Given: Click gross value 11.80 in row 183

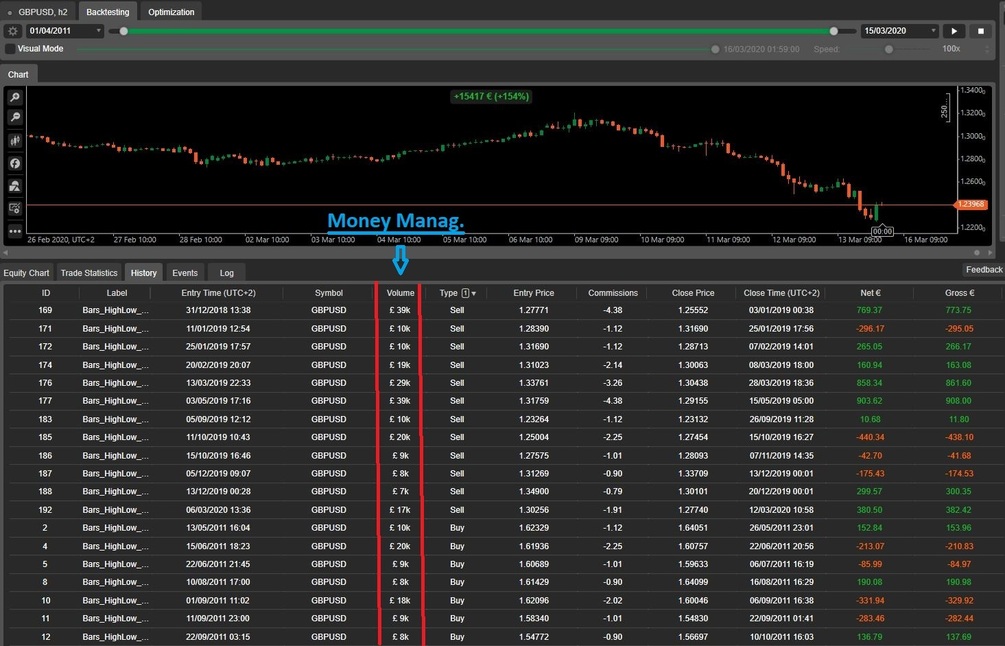Looking at the screenshot, I should point(959,419).
